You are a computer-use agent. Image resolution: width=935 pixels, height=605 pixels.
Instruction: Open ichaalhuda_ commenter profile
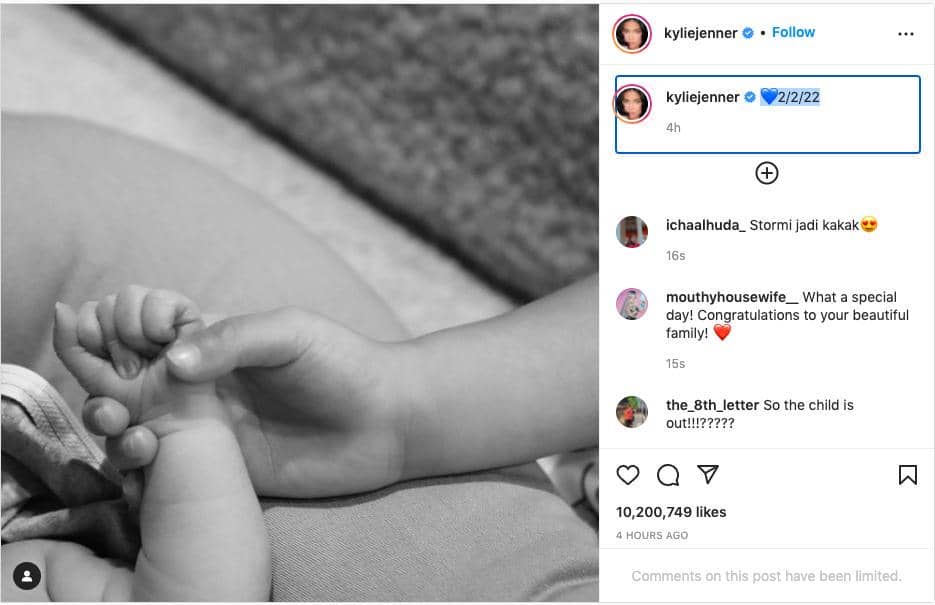705,225
